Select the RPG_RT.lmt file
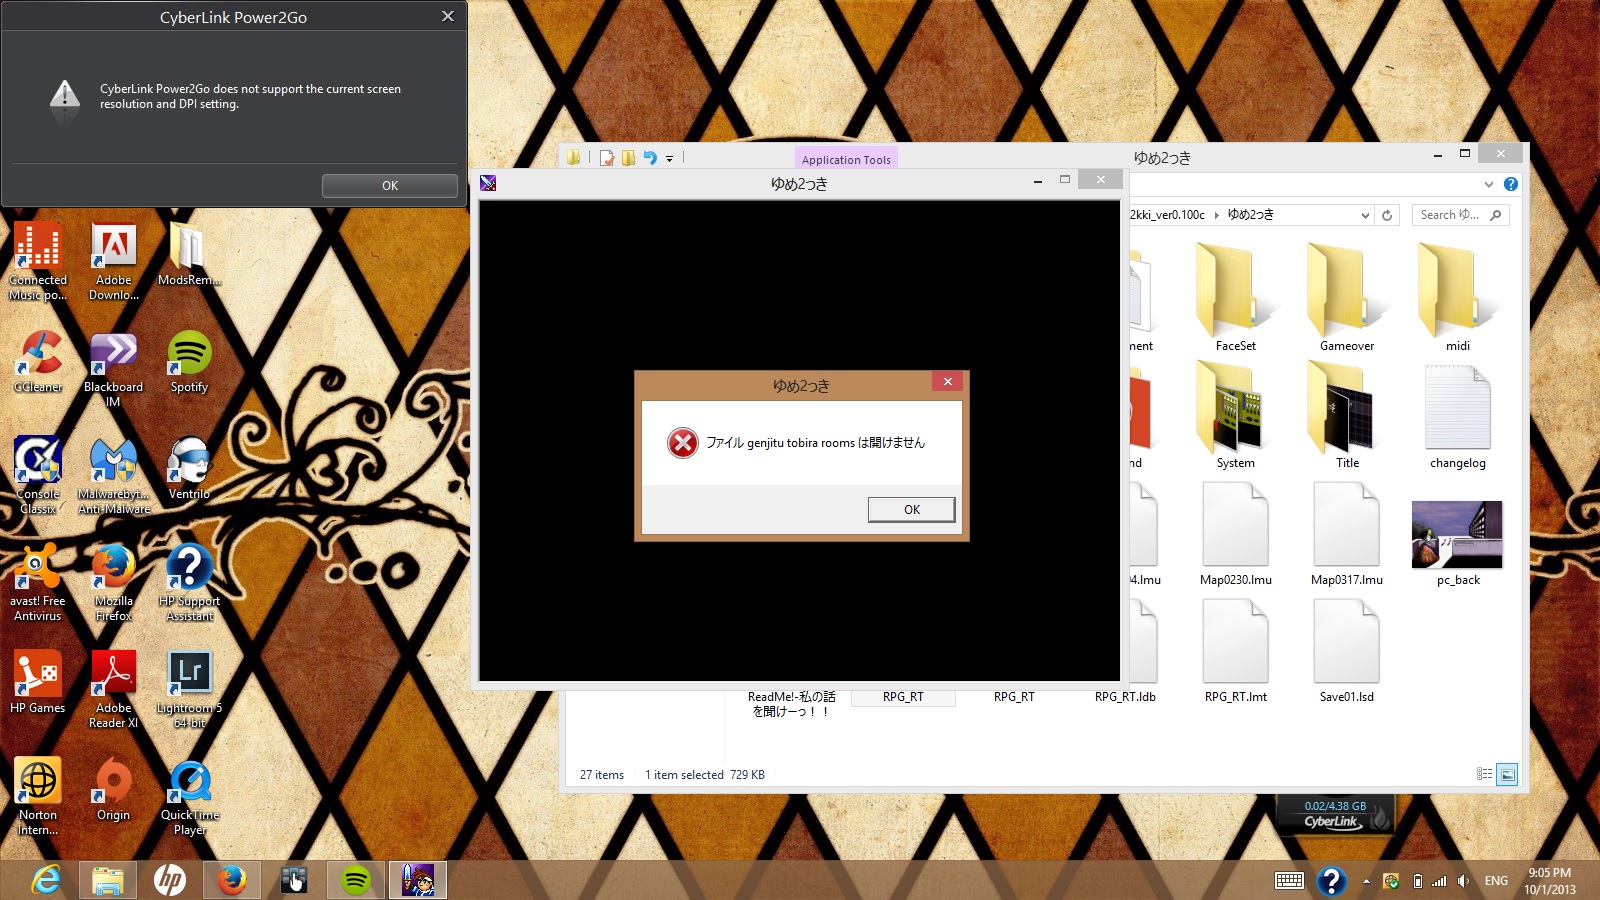 click(x=1236, y=650)
